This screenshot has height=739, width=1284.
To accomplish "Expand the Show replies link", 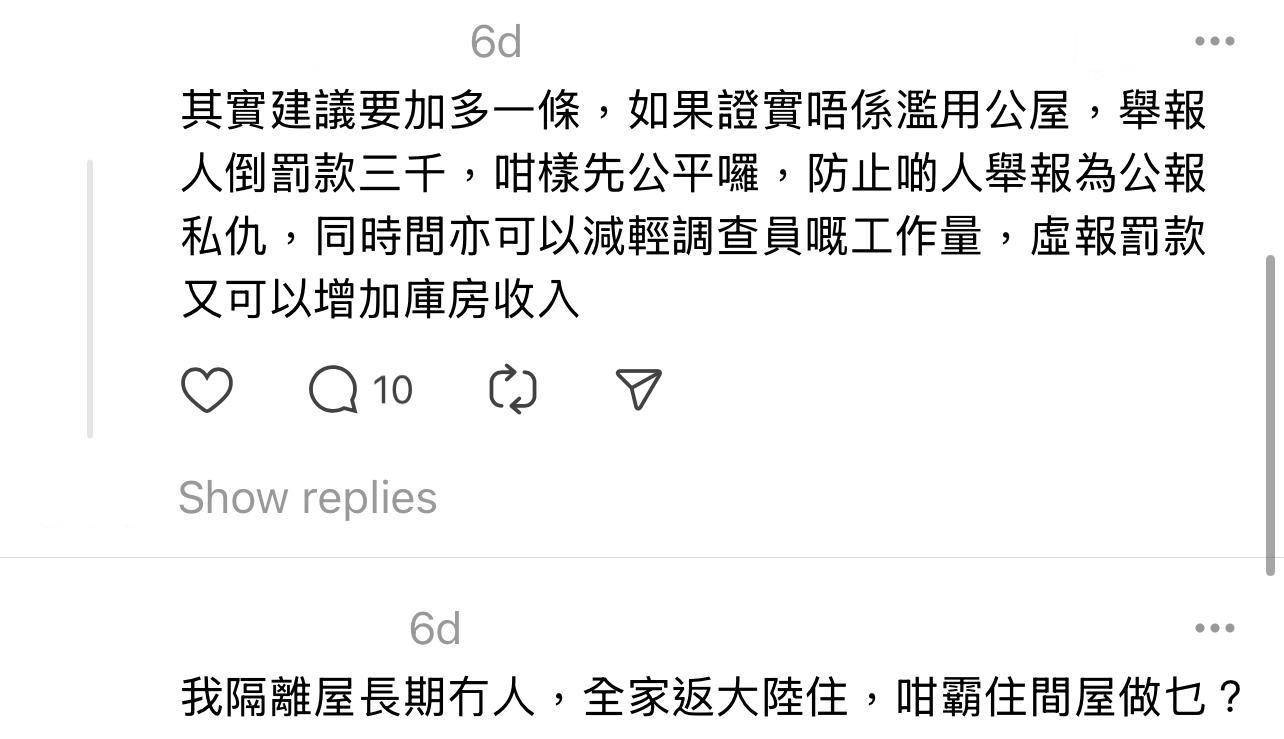I will [307, 498].
